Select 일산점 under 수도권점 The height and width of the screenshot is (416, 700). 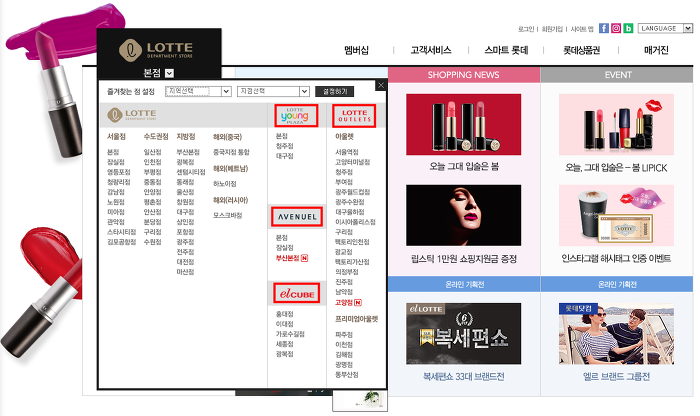152,152
